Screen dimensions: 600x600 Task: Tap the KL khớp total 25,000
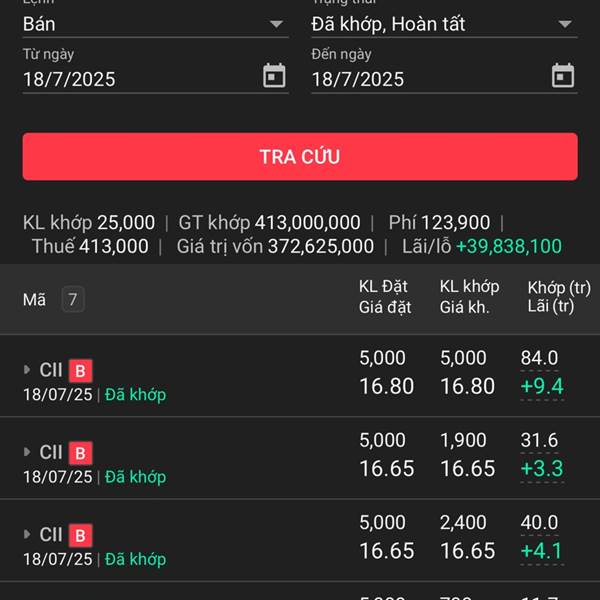(x=126, y=222)
